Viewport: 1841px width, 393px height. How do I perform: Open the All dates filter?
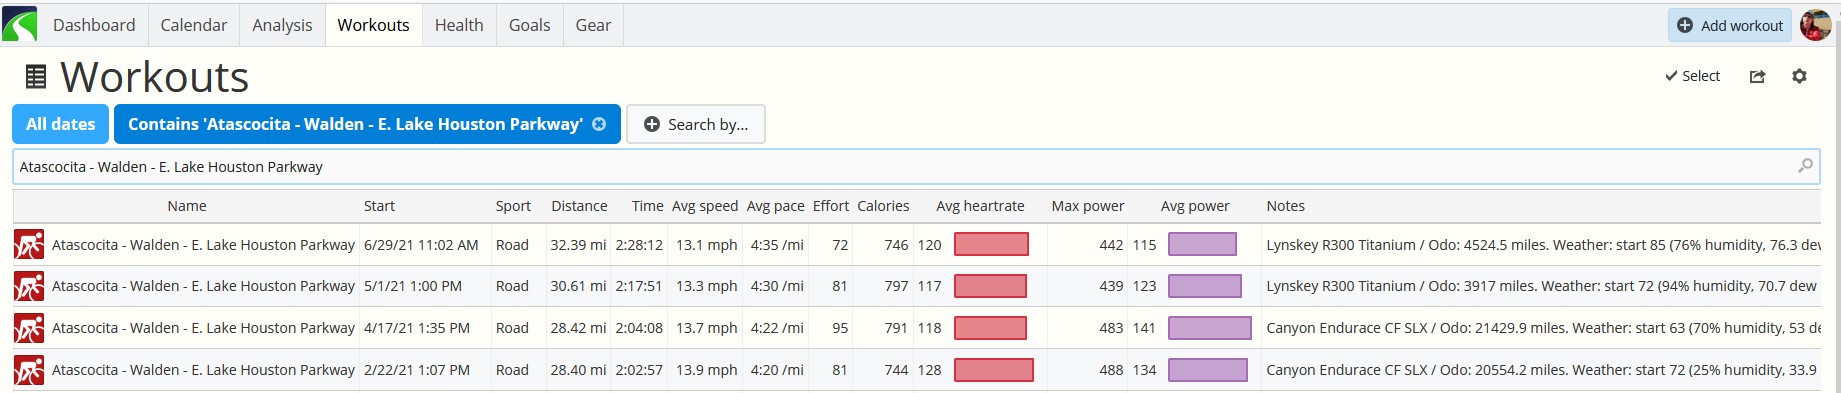pyautogui.click(x=60, y=124)
